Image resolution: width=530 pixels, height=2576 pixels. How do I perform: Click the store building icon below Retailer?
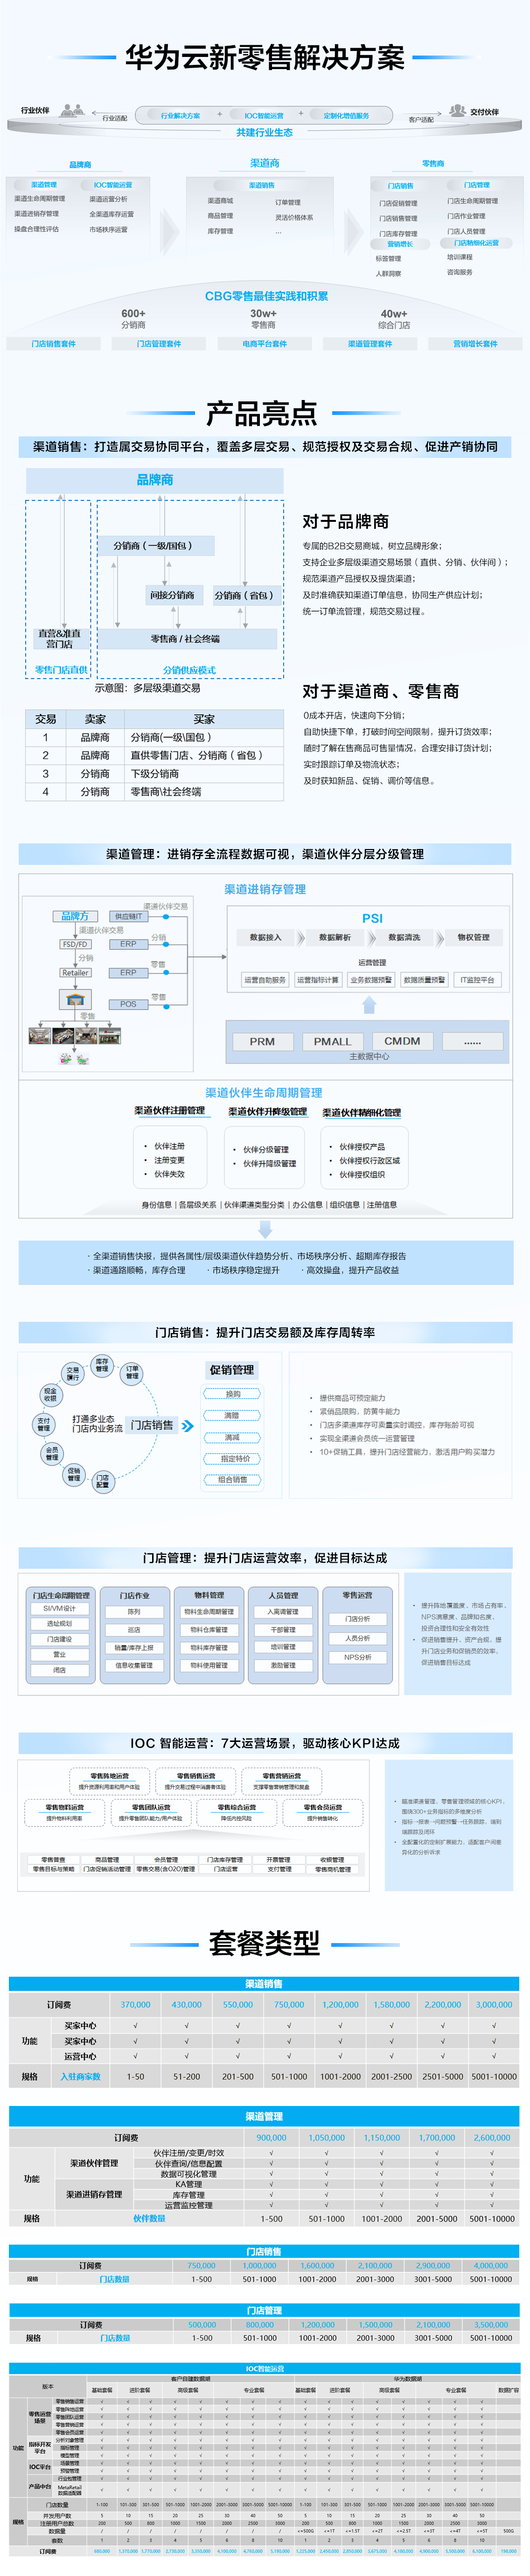[74, 999]
